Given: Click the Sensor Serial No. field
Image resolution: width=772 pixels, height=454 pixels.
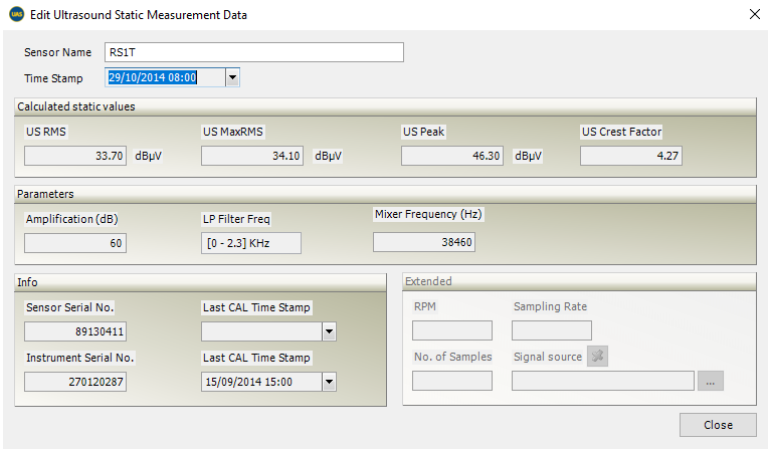Looking at the screenshot, I should (x=75, y=332).
